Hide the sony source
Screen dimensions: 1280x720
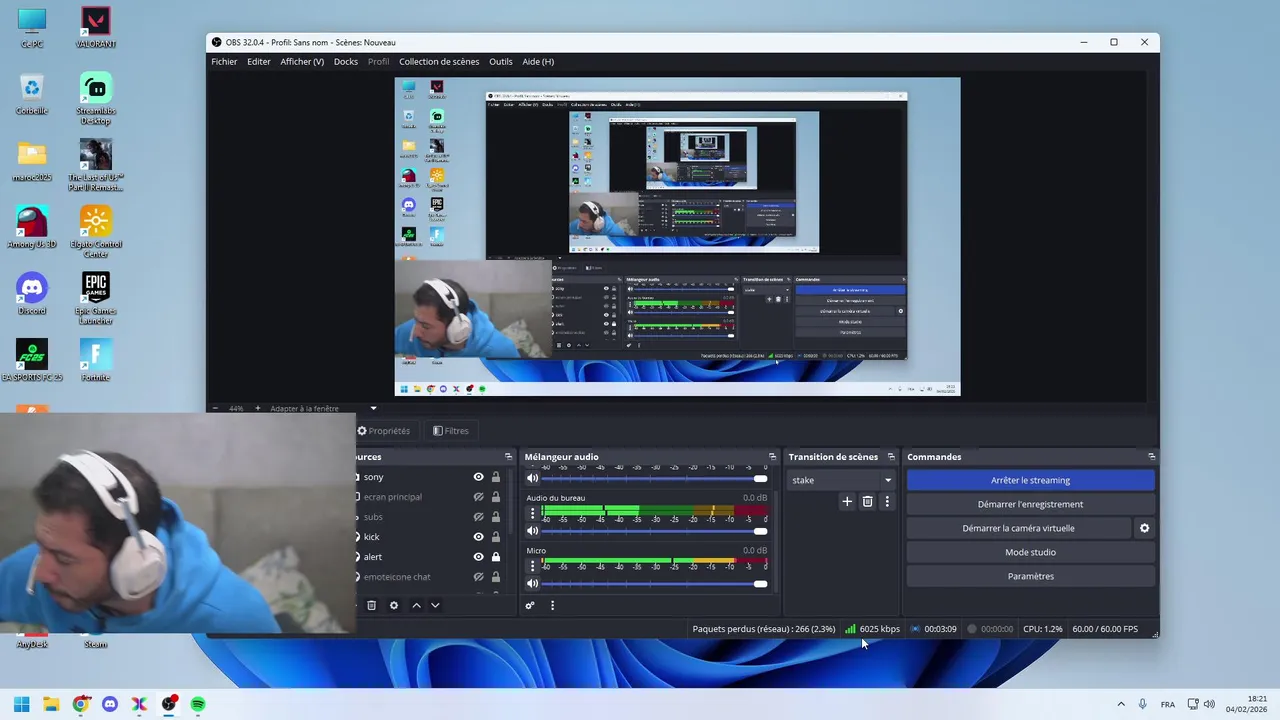pyautogui.click(x=478, y=477)
